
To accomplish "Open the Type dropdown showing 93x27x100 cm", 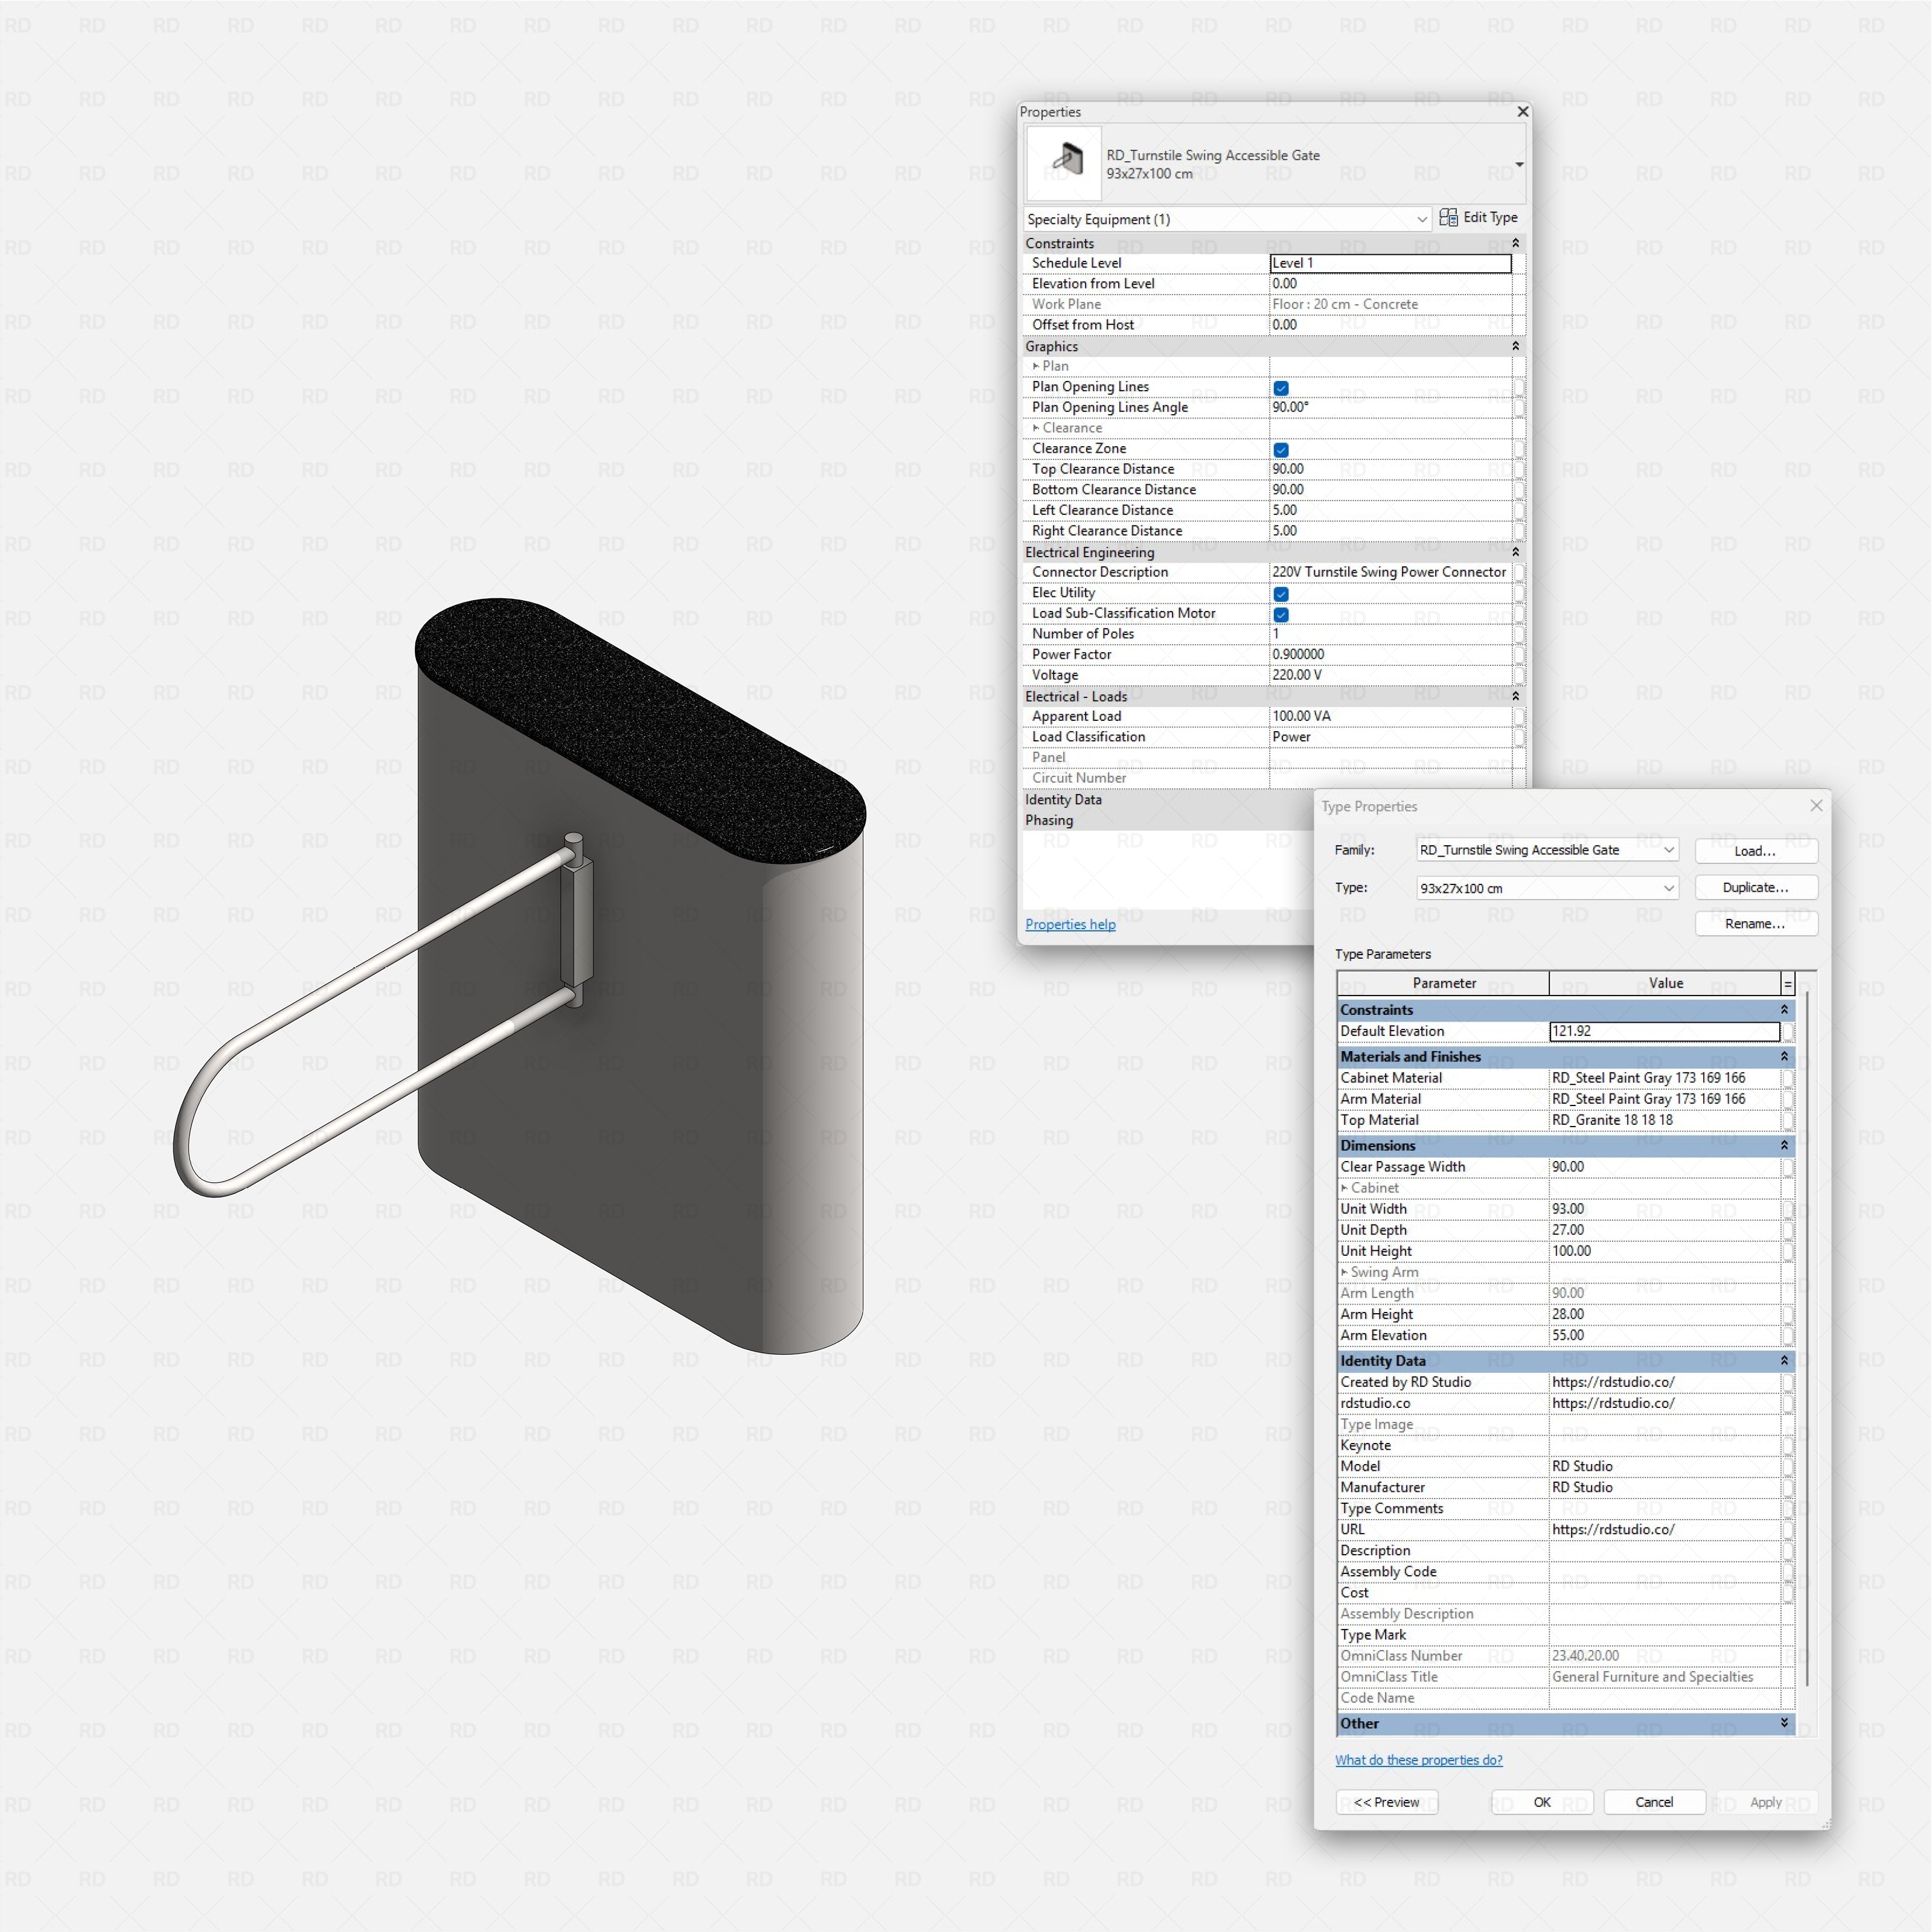I will click(x=1547, y=888).
